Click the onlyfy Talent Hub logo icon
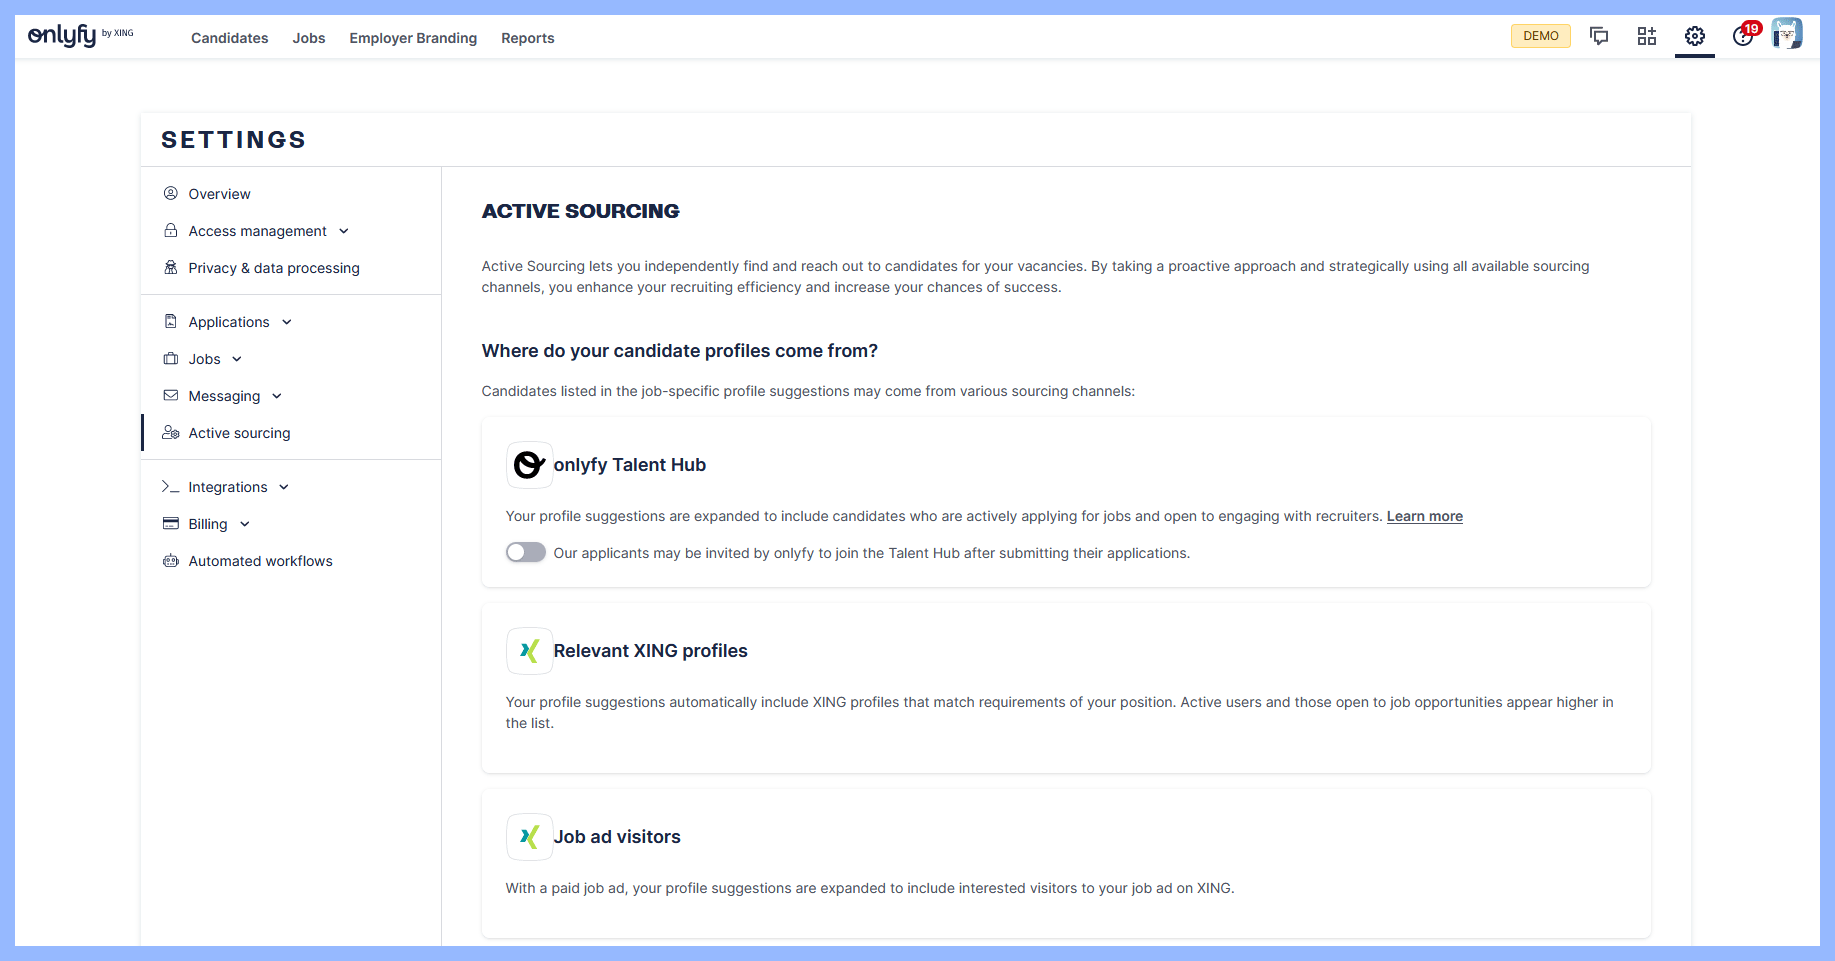 pos(529,465)
